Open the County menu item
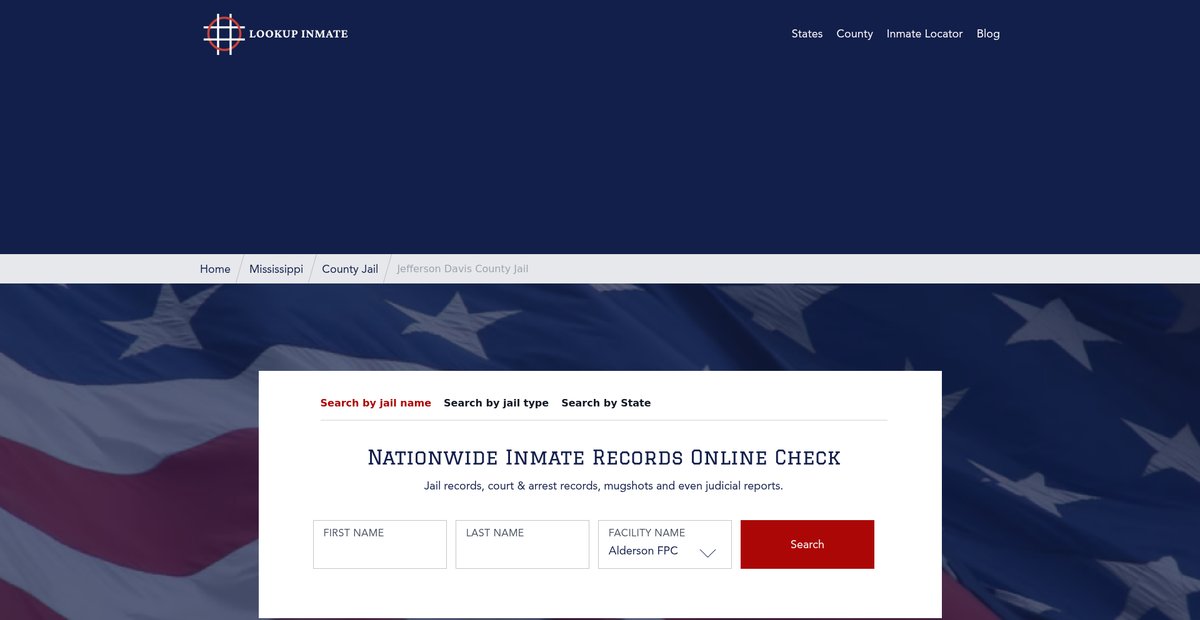This screenshot has height=620, width=1200. tap(855, 34)
